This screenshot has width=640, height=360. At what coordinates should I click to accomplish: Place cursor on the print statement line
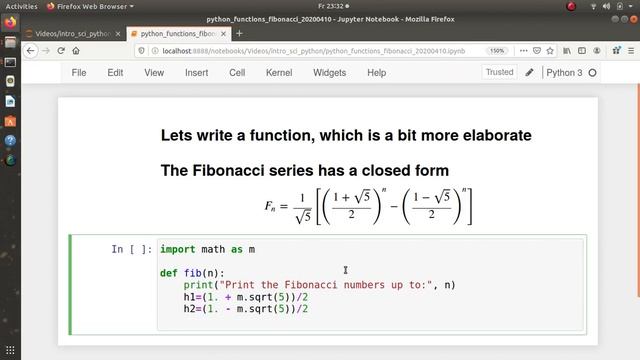click(x=319, y=285)
